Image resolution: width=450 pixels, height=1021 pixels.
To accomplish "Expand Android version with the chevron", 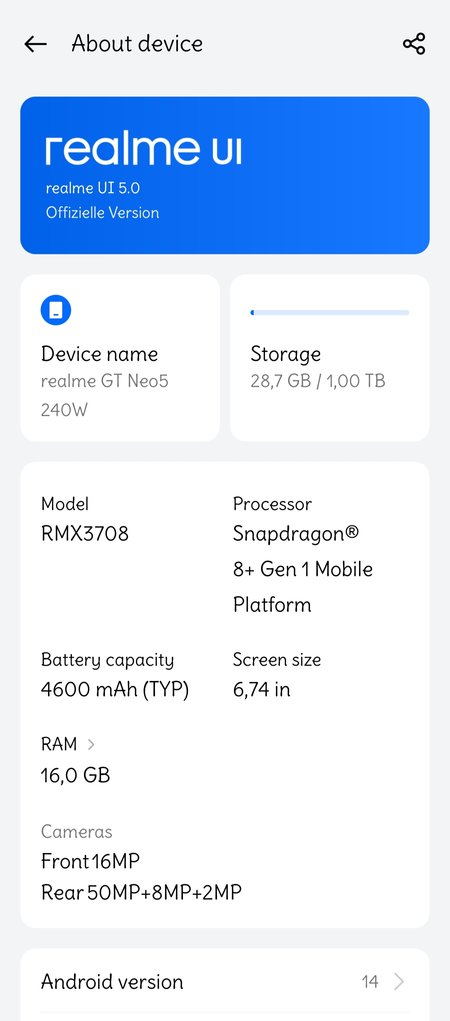I will tap(399, 981).
